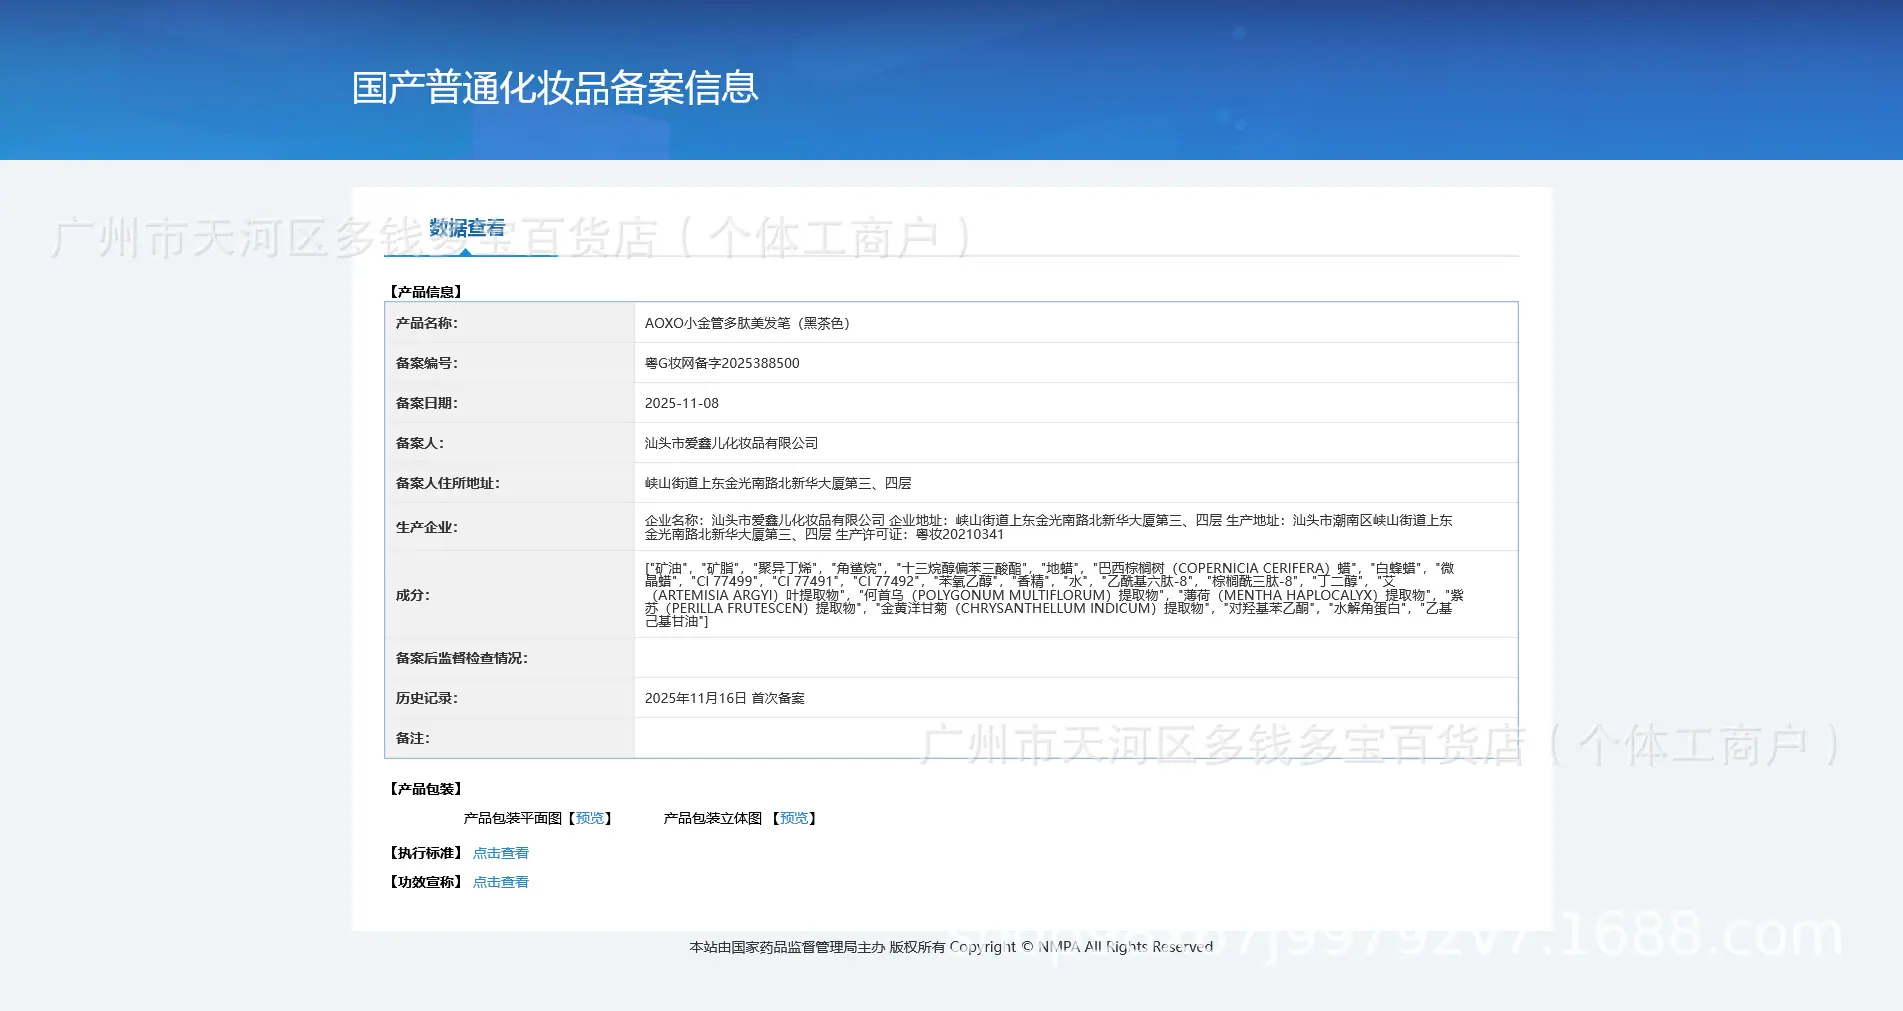Screen dimensions: 1903x1011
Task: Select address 峡山街道上东金光南路北新华大厦第三、四层
Action: coord(778,483)
